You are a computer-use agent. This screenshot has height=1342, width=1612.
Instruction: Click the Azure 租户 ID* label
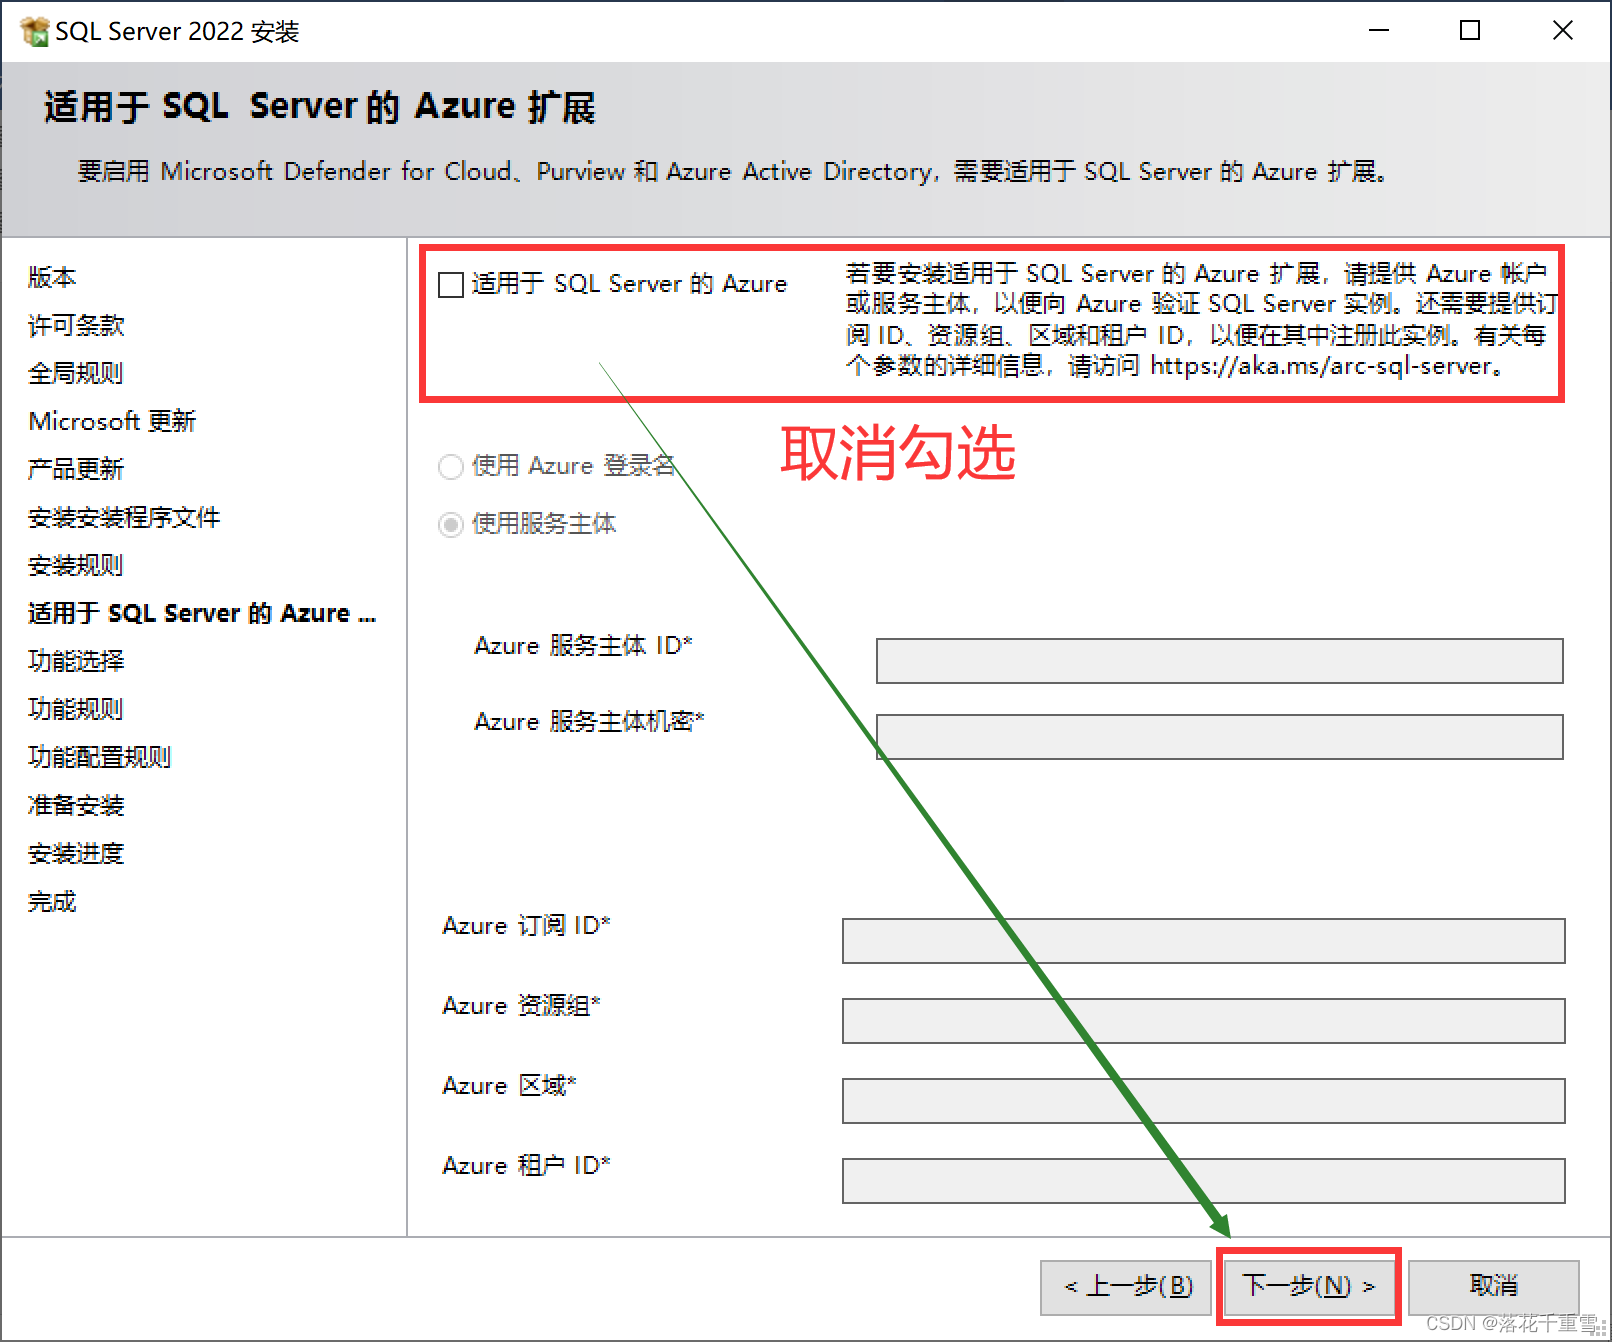[526, 1165]
